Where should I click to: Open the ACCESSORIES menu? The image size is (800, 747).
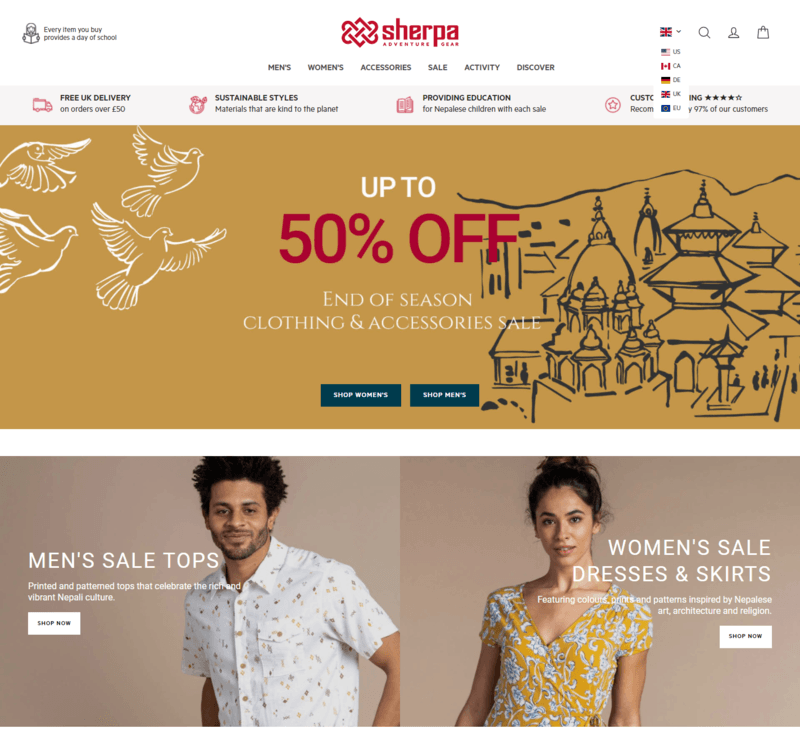[386, 67]
